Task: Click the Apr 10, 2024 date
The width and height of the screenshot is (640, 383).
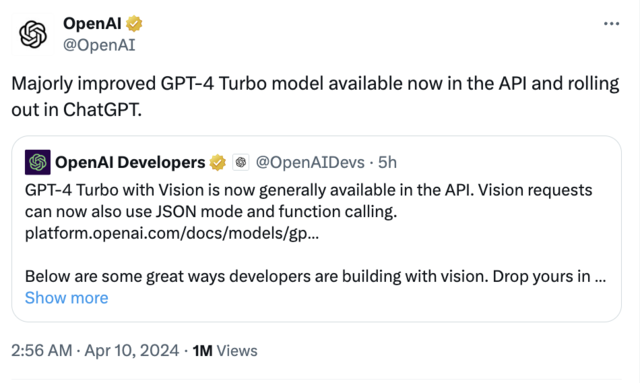Action: 131,351
